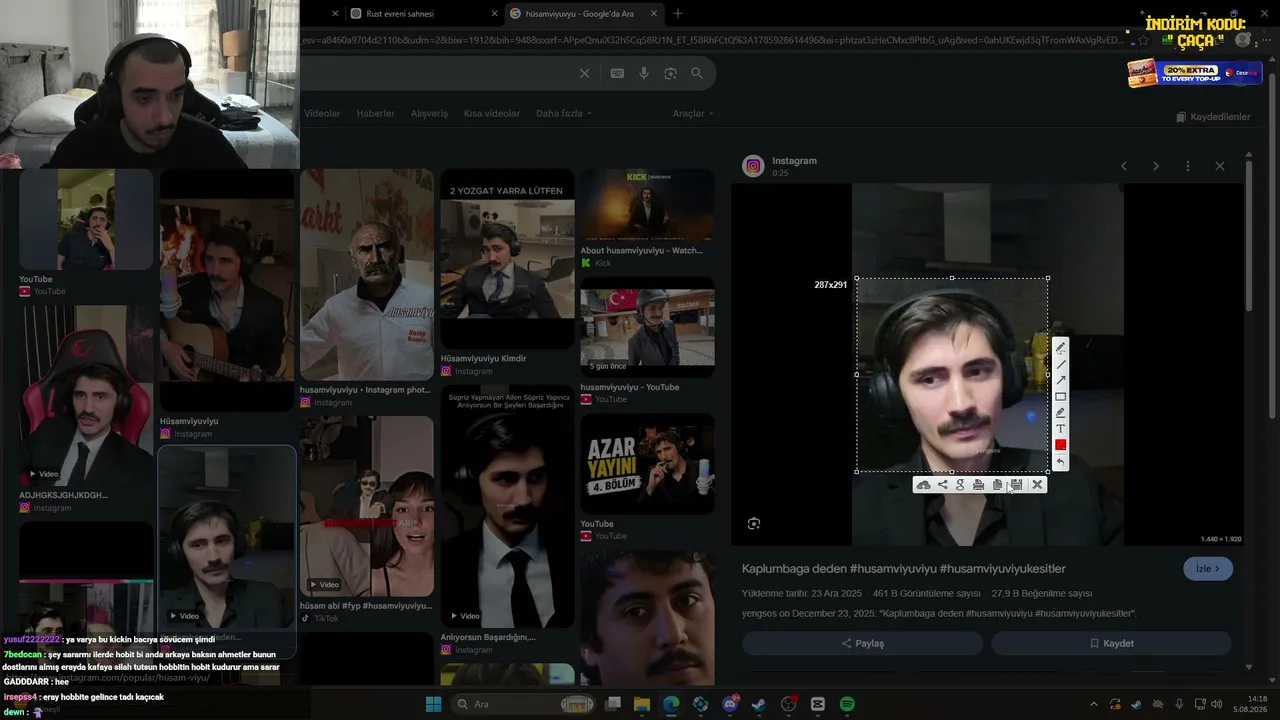The width and height of the screenshot is (1280, 720).
Task: Open Kaydedilenler saved items
Action: pos(1214,117)
